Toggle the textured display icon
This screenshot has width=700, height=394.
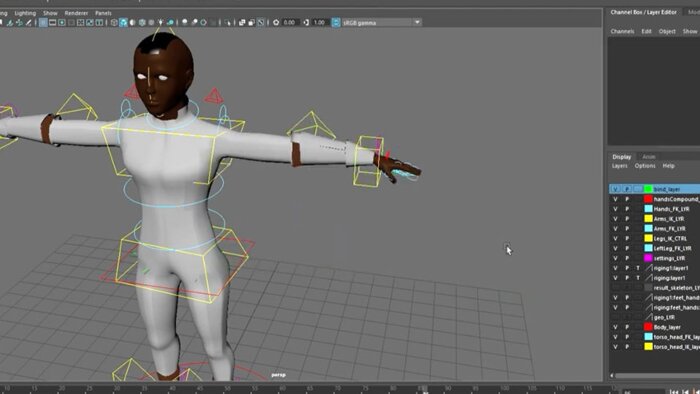click(x=151, y=22)
